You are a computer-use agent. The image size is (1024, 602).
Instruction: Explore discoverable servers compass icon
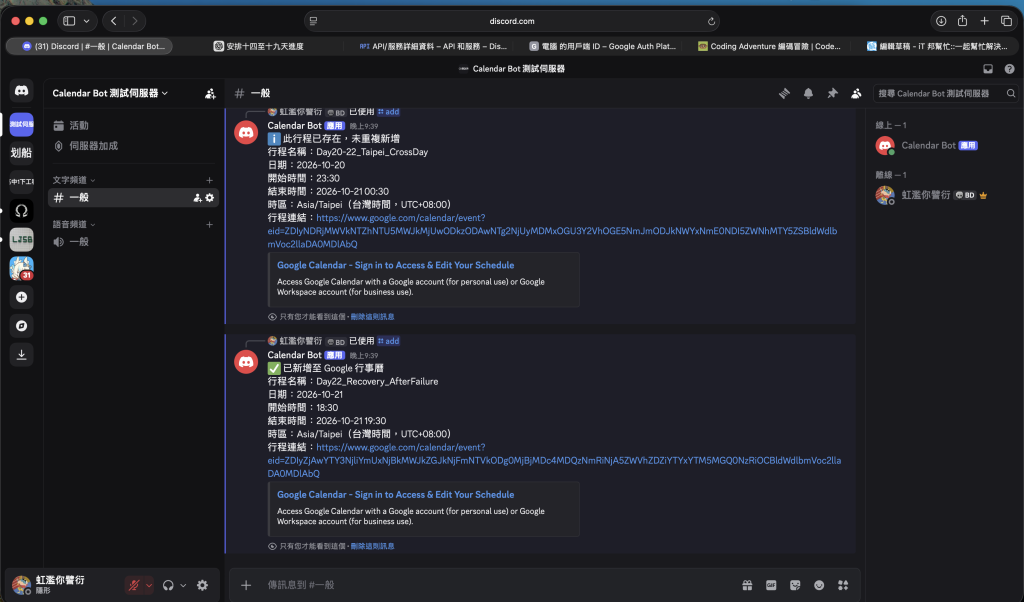[22, 326]
